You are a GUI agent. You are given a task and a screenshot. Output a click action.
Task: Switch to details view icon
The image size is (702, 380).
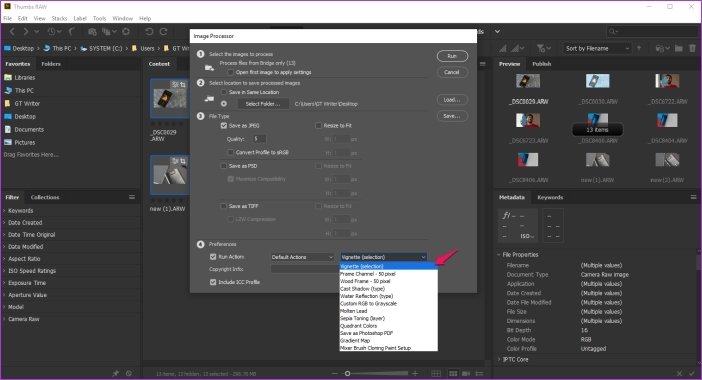466,373
